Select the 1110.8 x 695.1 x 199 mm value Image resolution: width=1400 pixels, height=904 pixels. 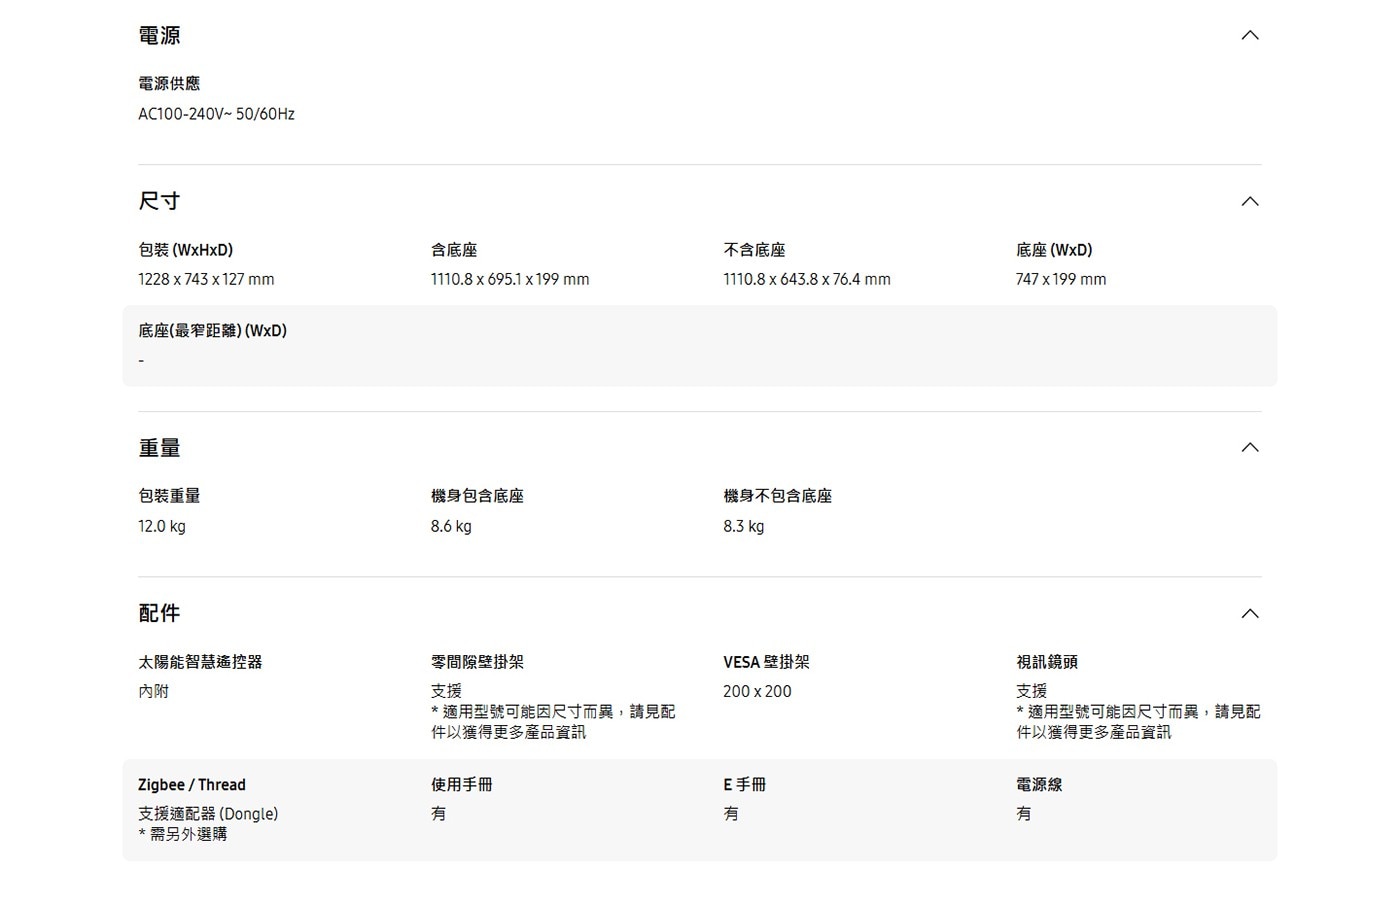(510, 280)
